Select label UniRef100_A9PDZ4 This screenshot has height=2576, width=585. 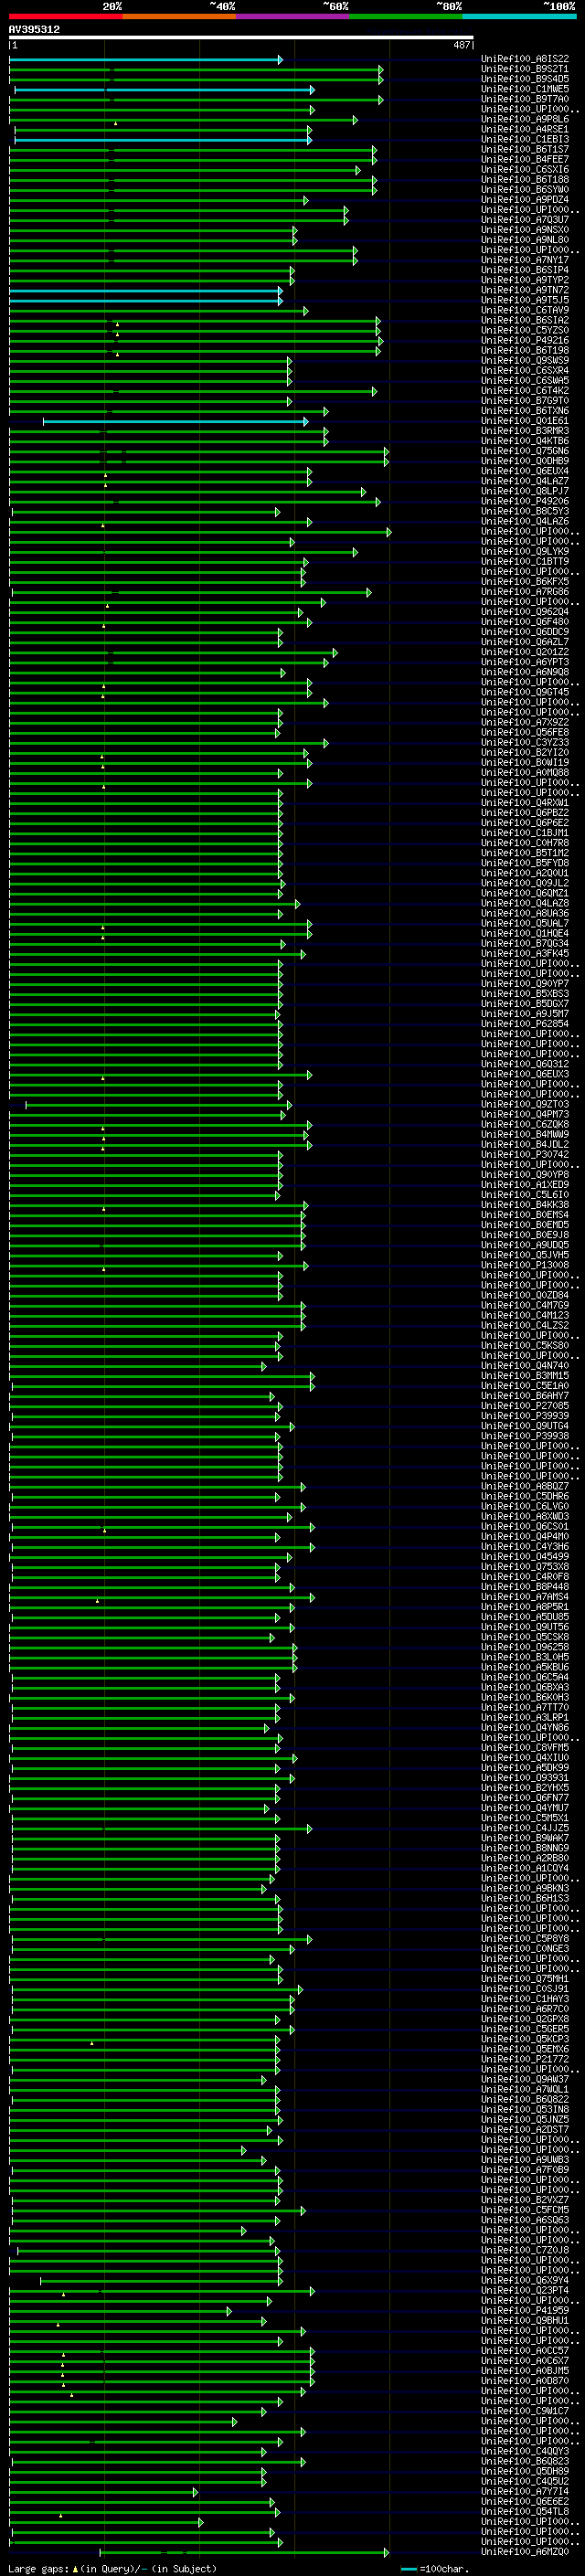525,200
